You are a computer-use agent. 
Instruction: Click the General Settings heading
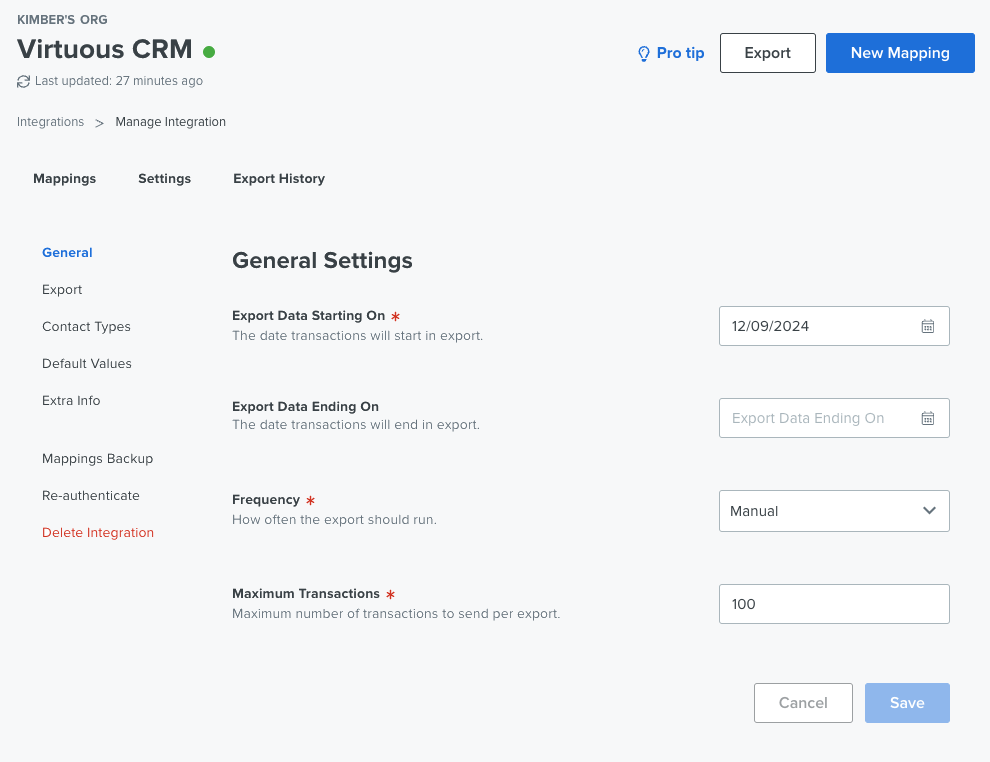[x=323, y=261]
